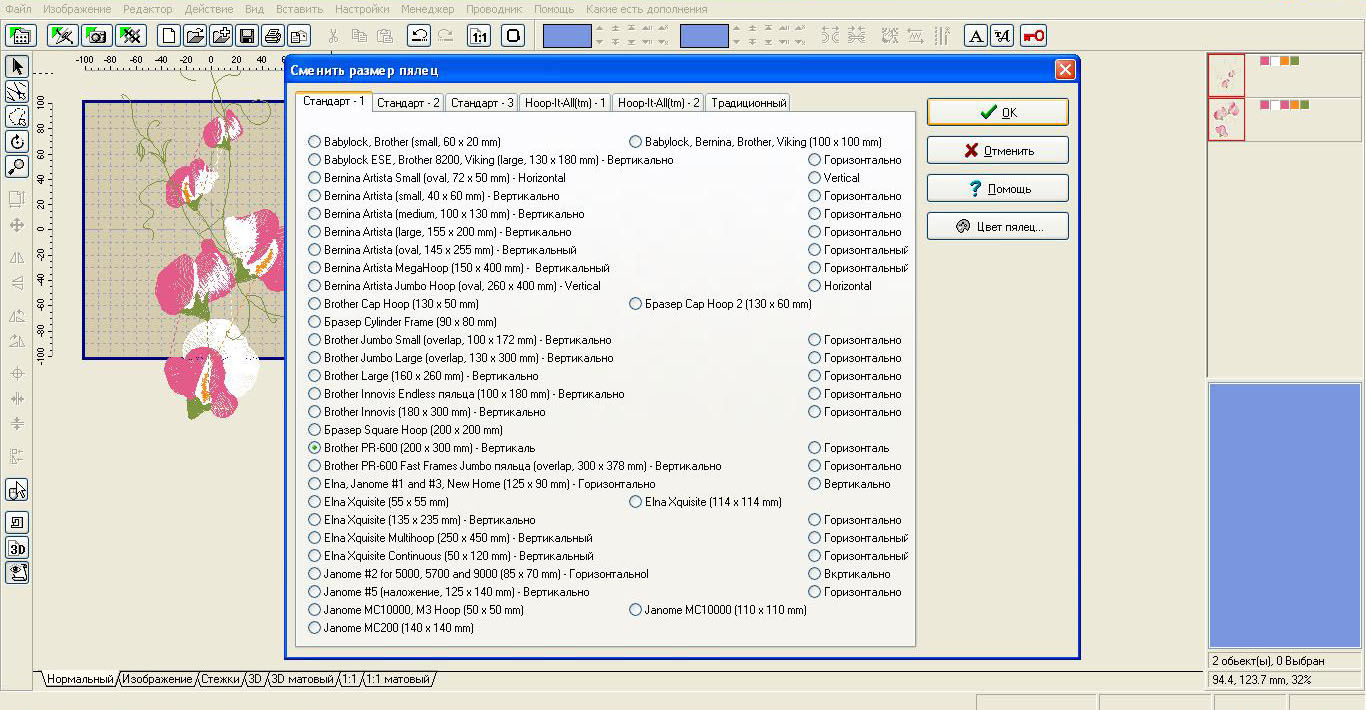1366x710 pixels.
Task: Click the Отменить button
Action: (998, 150)
